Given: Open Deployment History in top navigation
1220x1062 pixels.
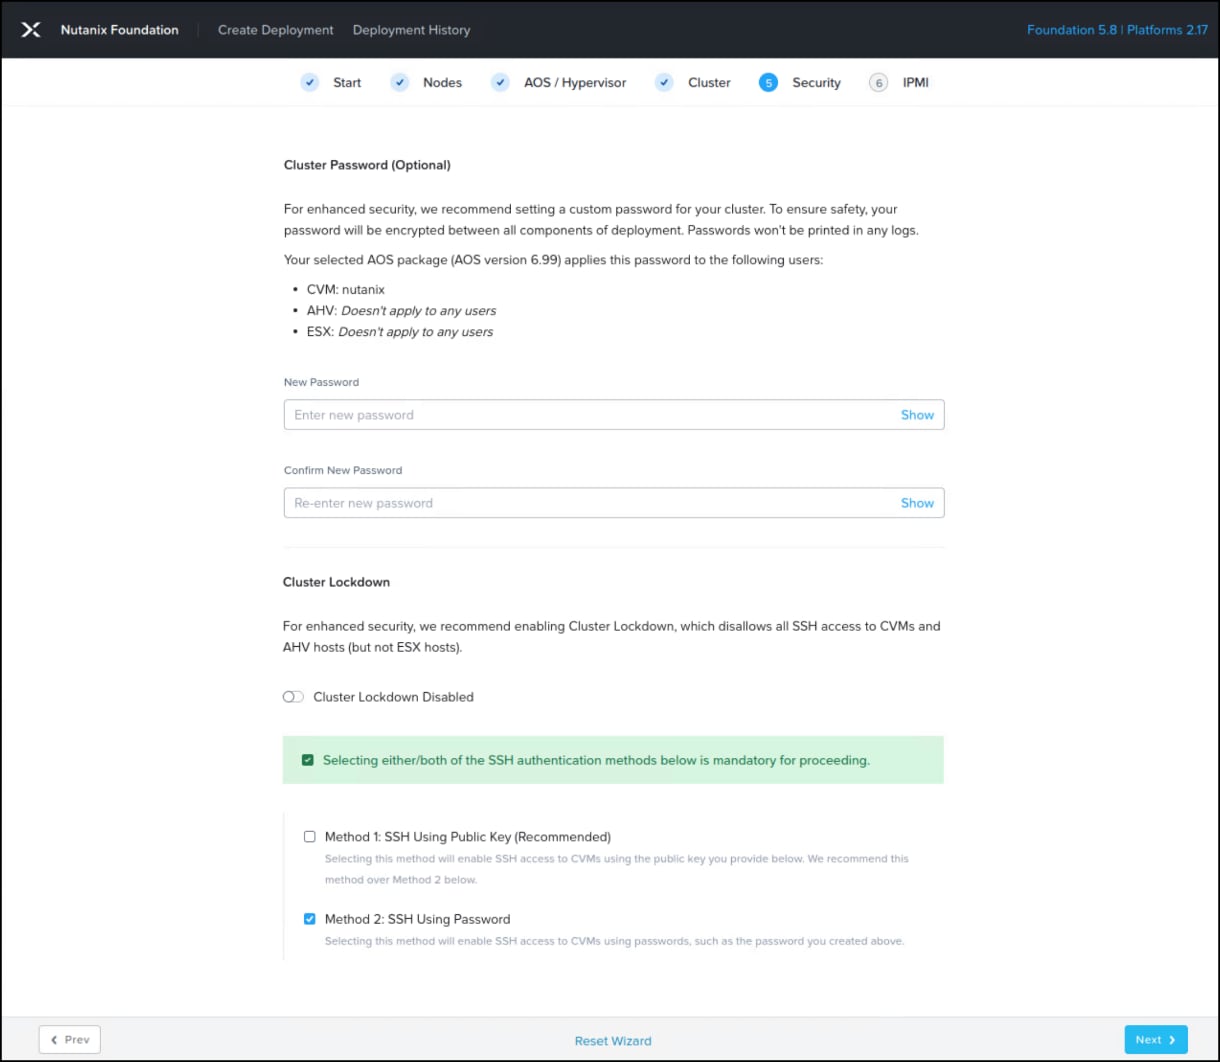Looking at the screenshot, I should tap(411, 30).
